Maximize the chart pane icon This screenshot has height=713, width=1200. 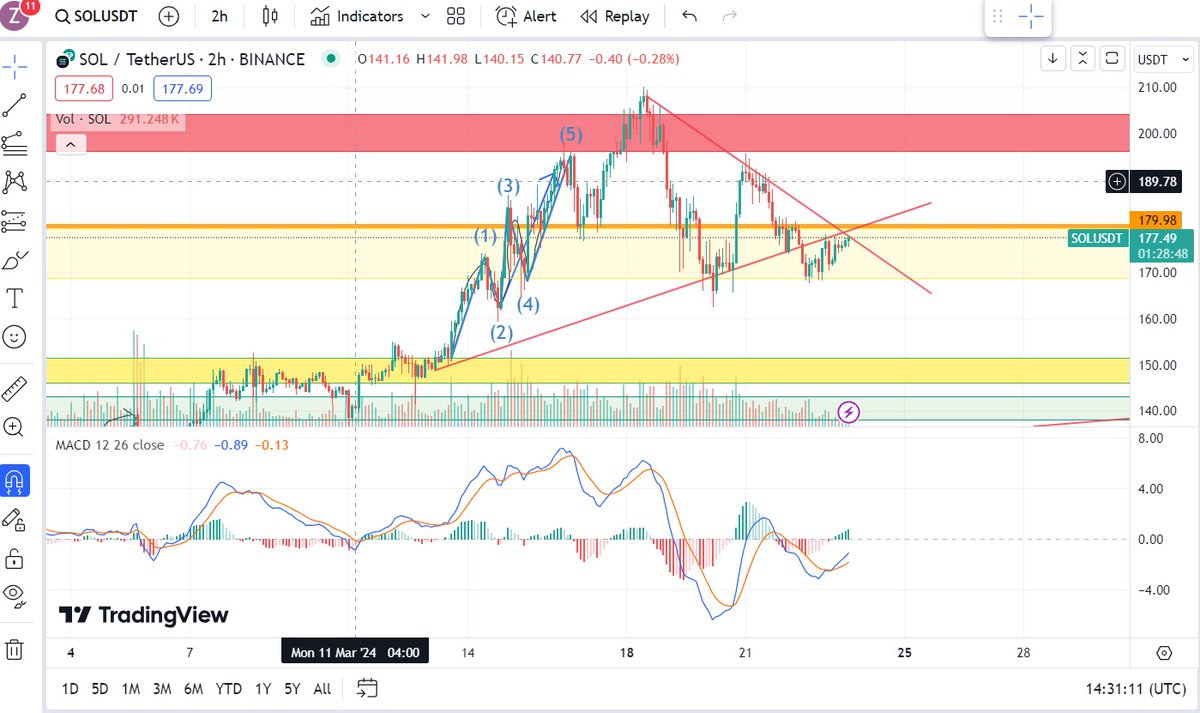click(x=1113, y=59)
